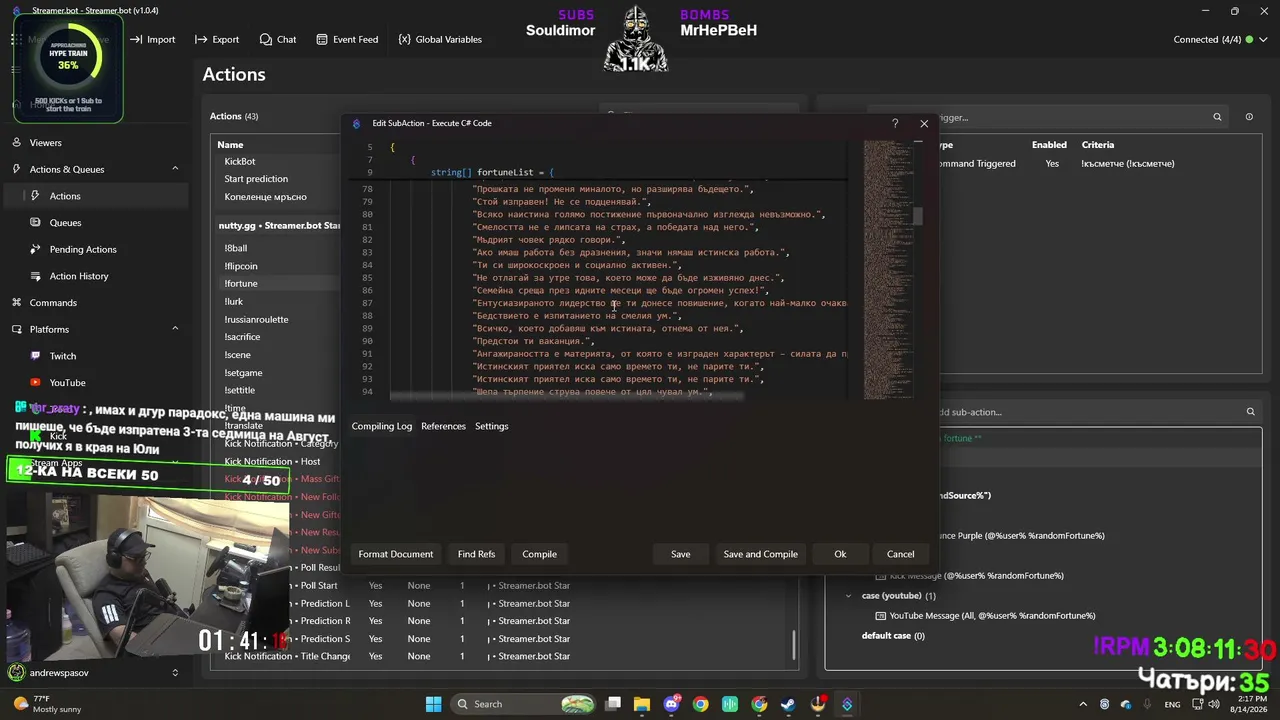The width and height of the screenshot is (1280, 720).
Task: Click the Actions list vertical scrollbar
Action: click(795, 645)
